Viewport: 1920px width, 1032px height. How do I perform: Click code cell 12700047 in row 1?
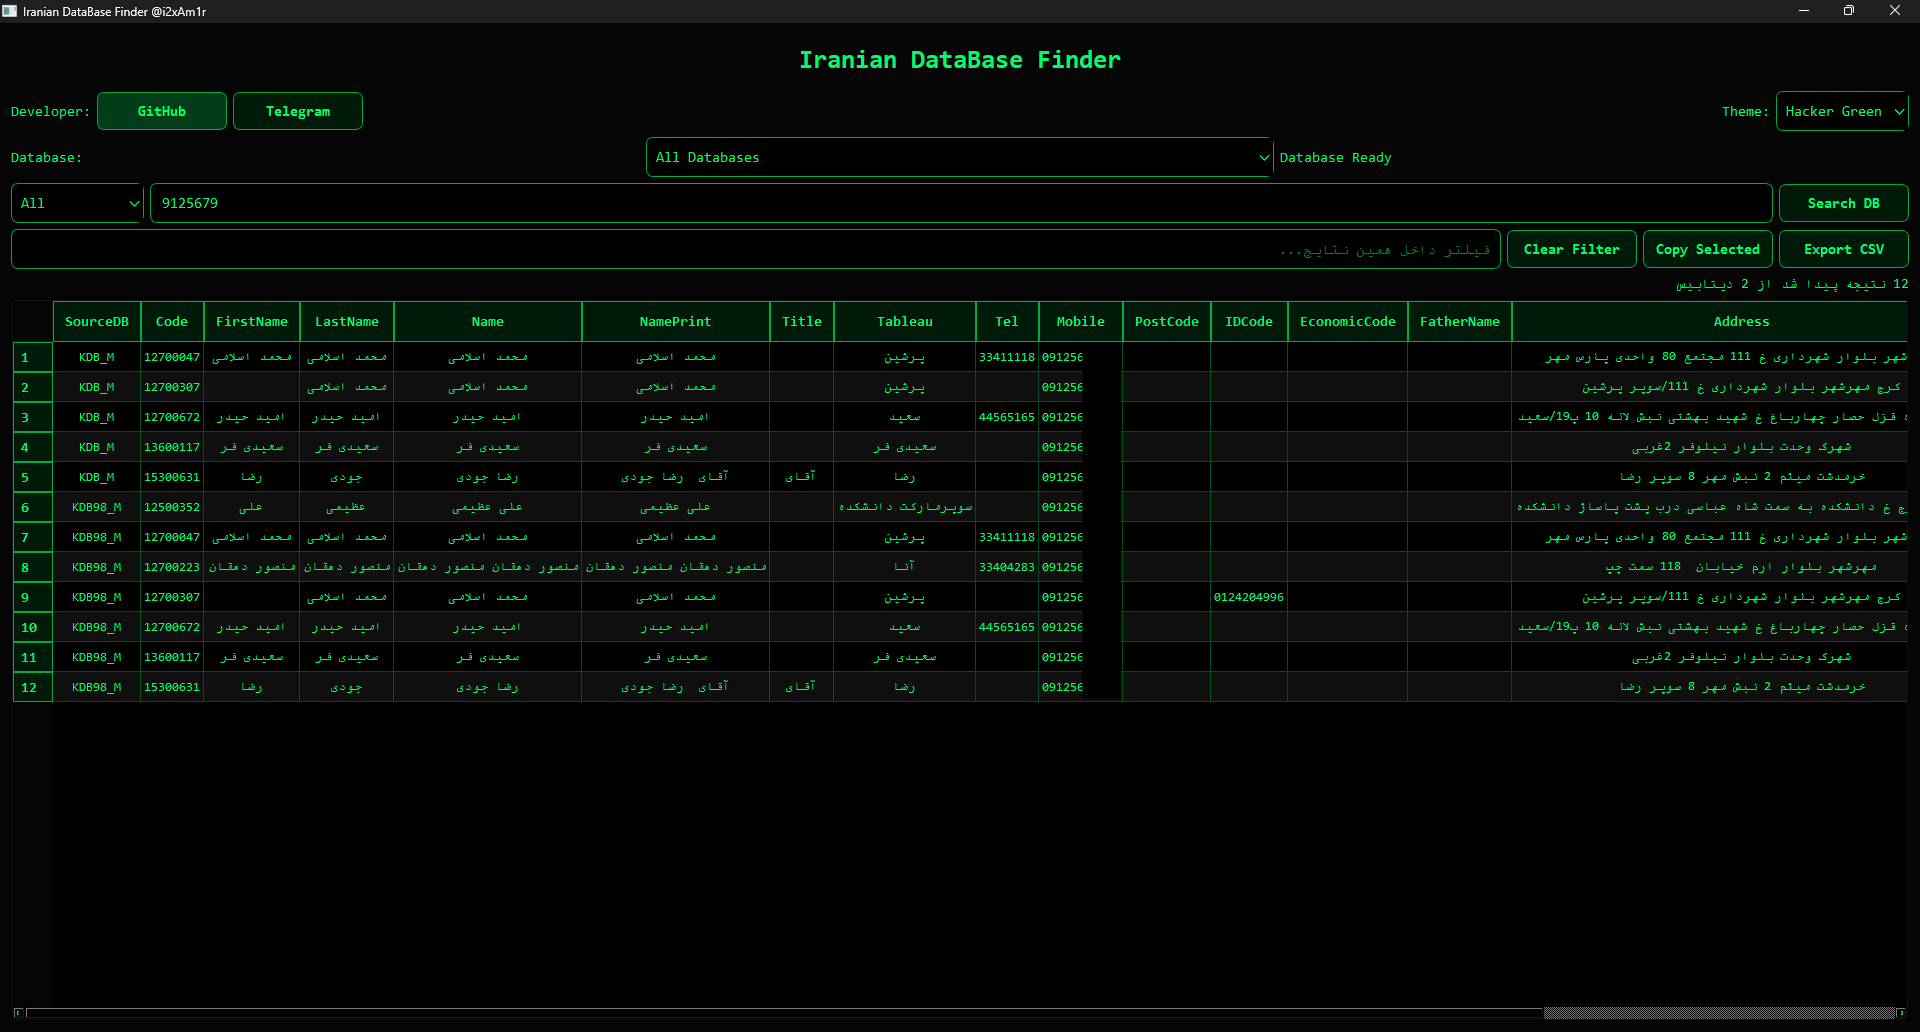pos(172,357)
